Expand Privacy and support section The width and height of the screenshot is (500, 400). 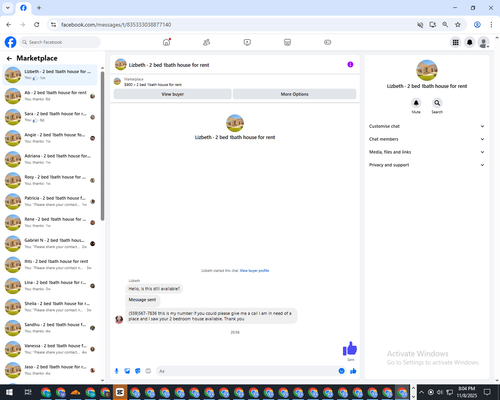point(426,165)
